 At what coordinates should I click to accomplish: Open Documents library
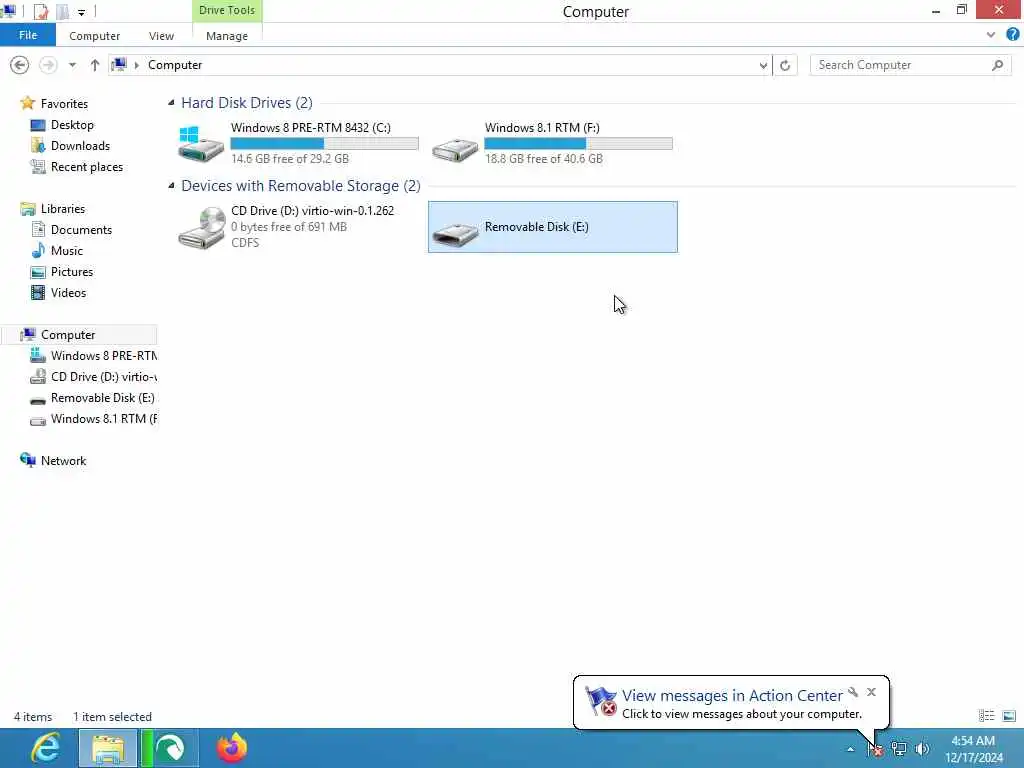pos(81,229)
